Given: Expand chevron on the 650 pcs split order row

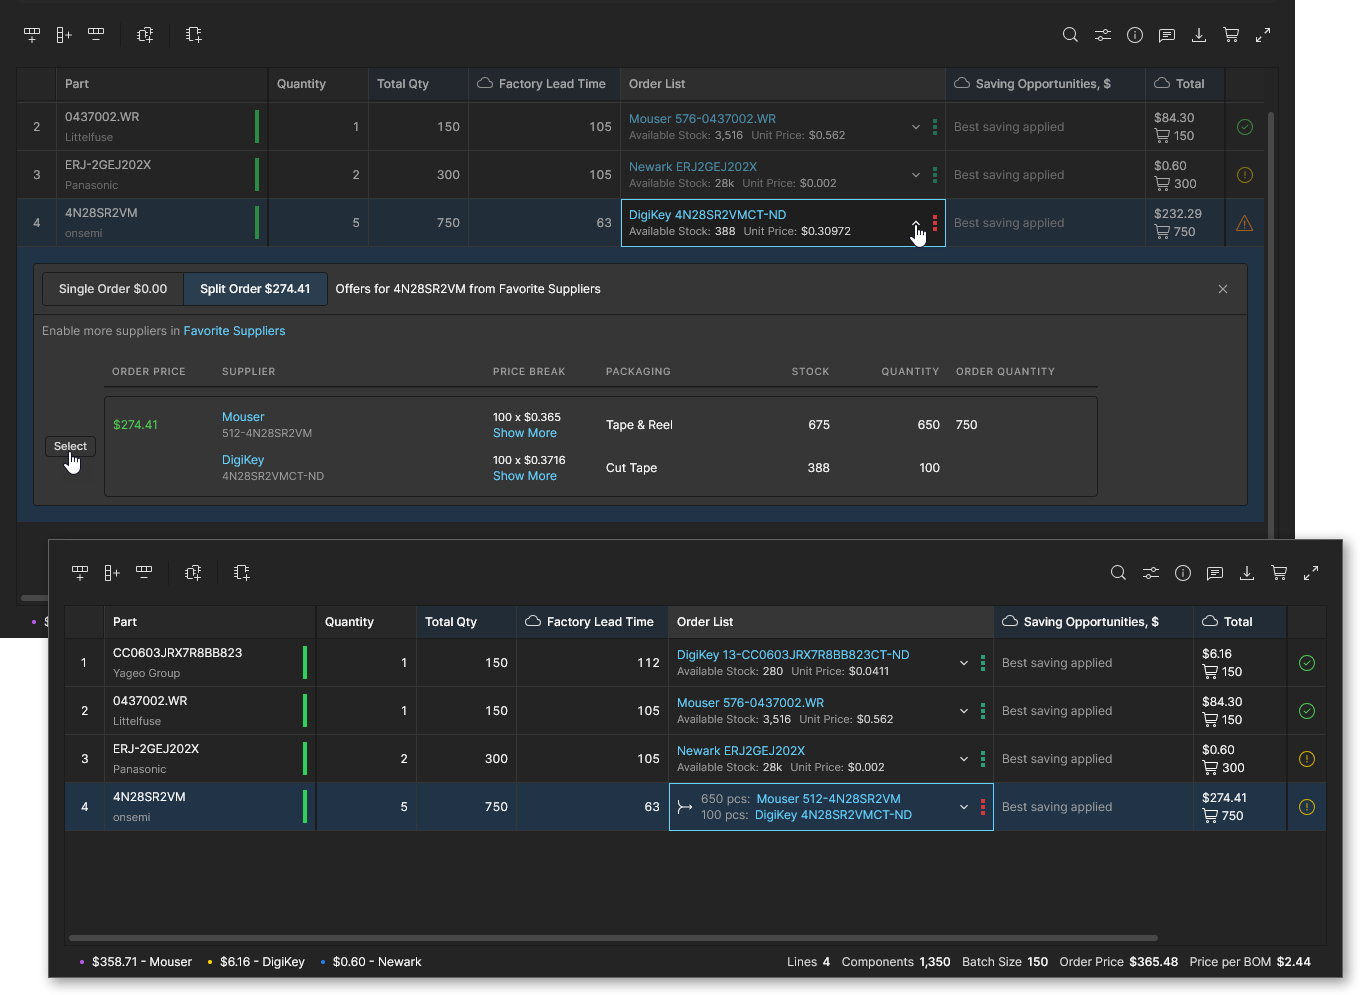Looking at the screenshot, I should point(964,807).
